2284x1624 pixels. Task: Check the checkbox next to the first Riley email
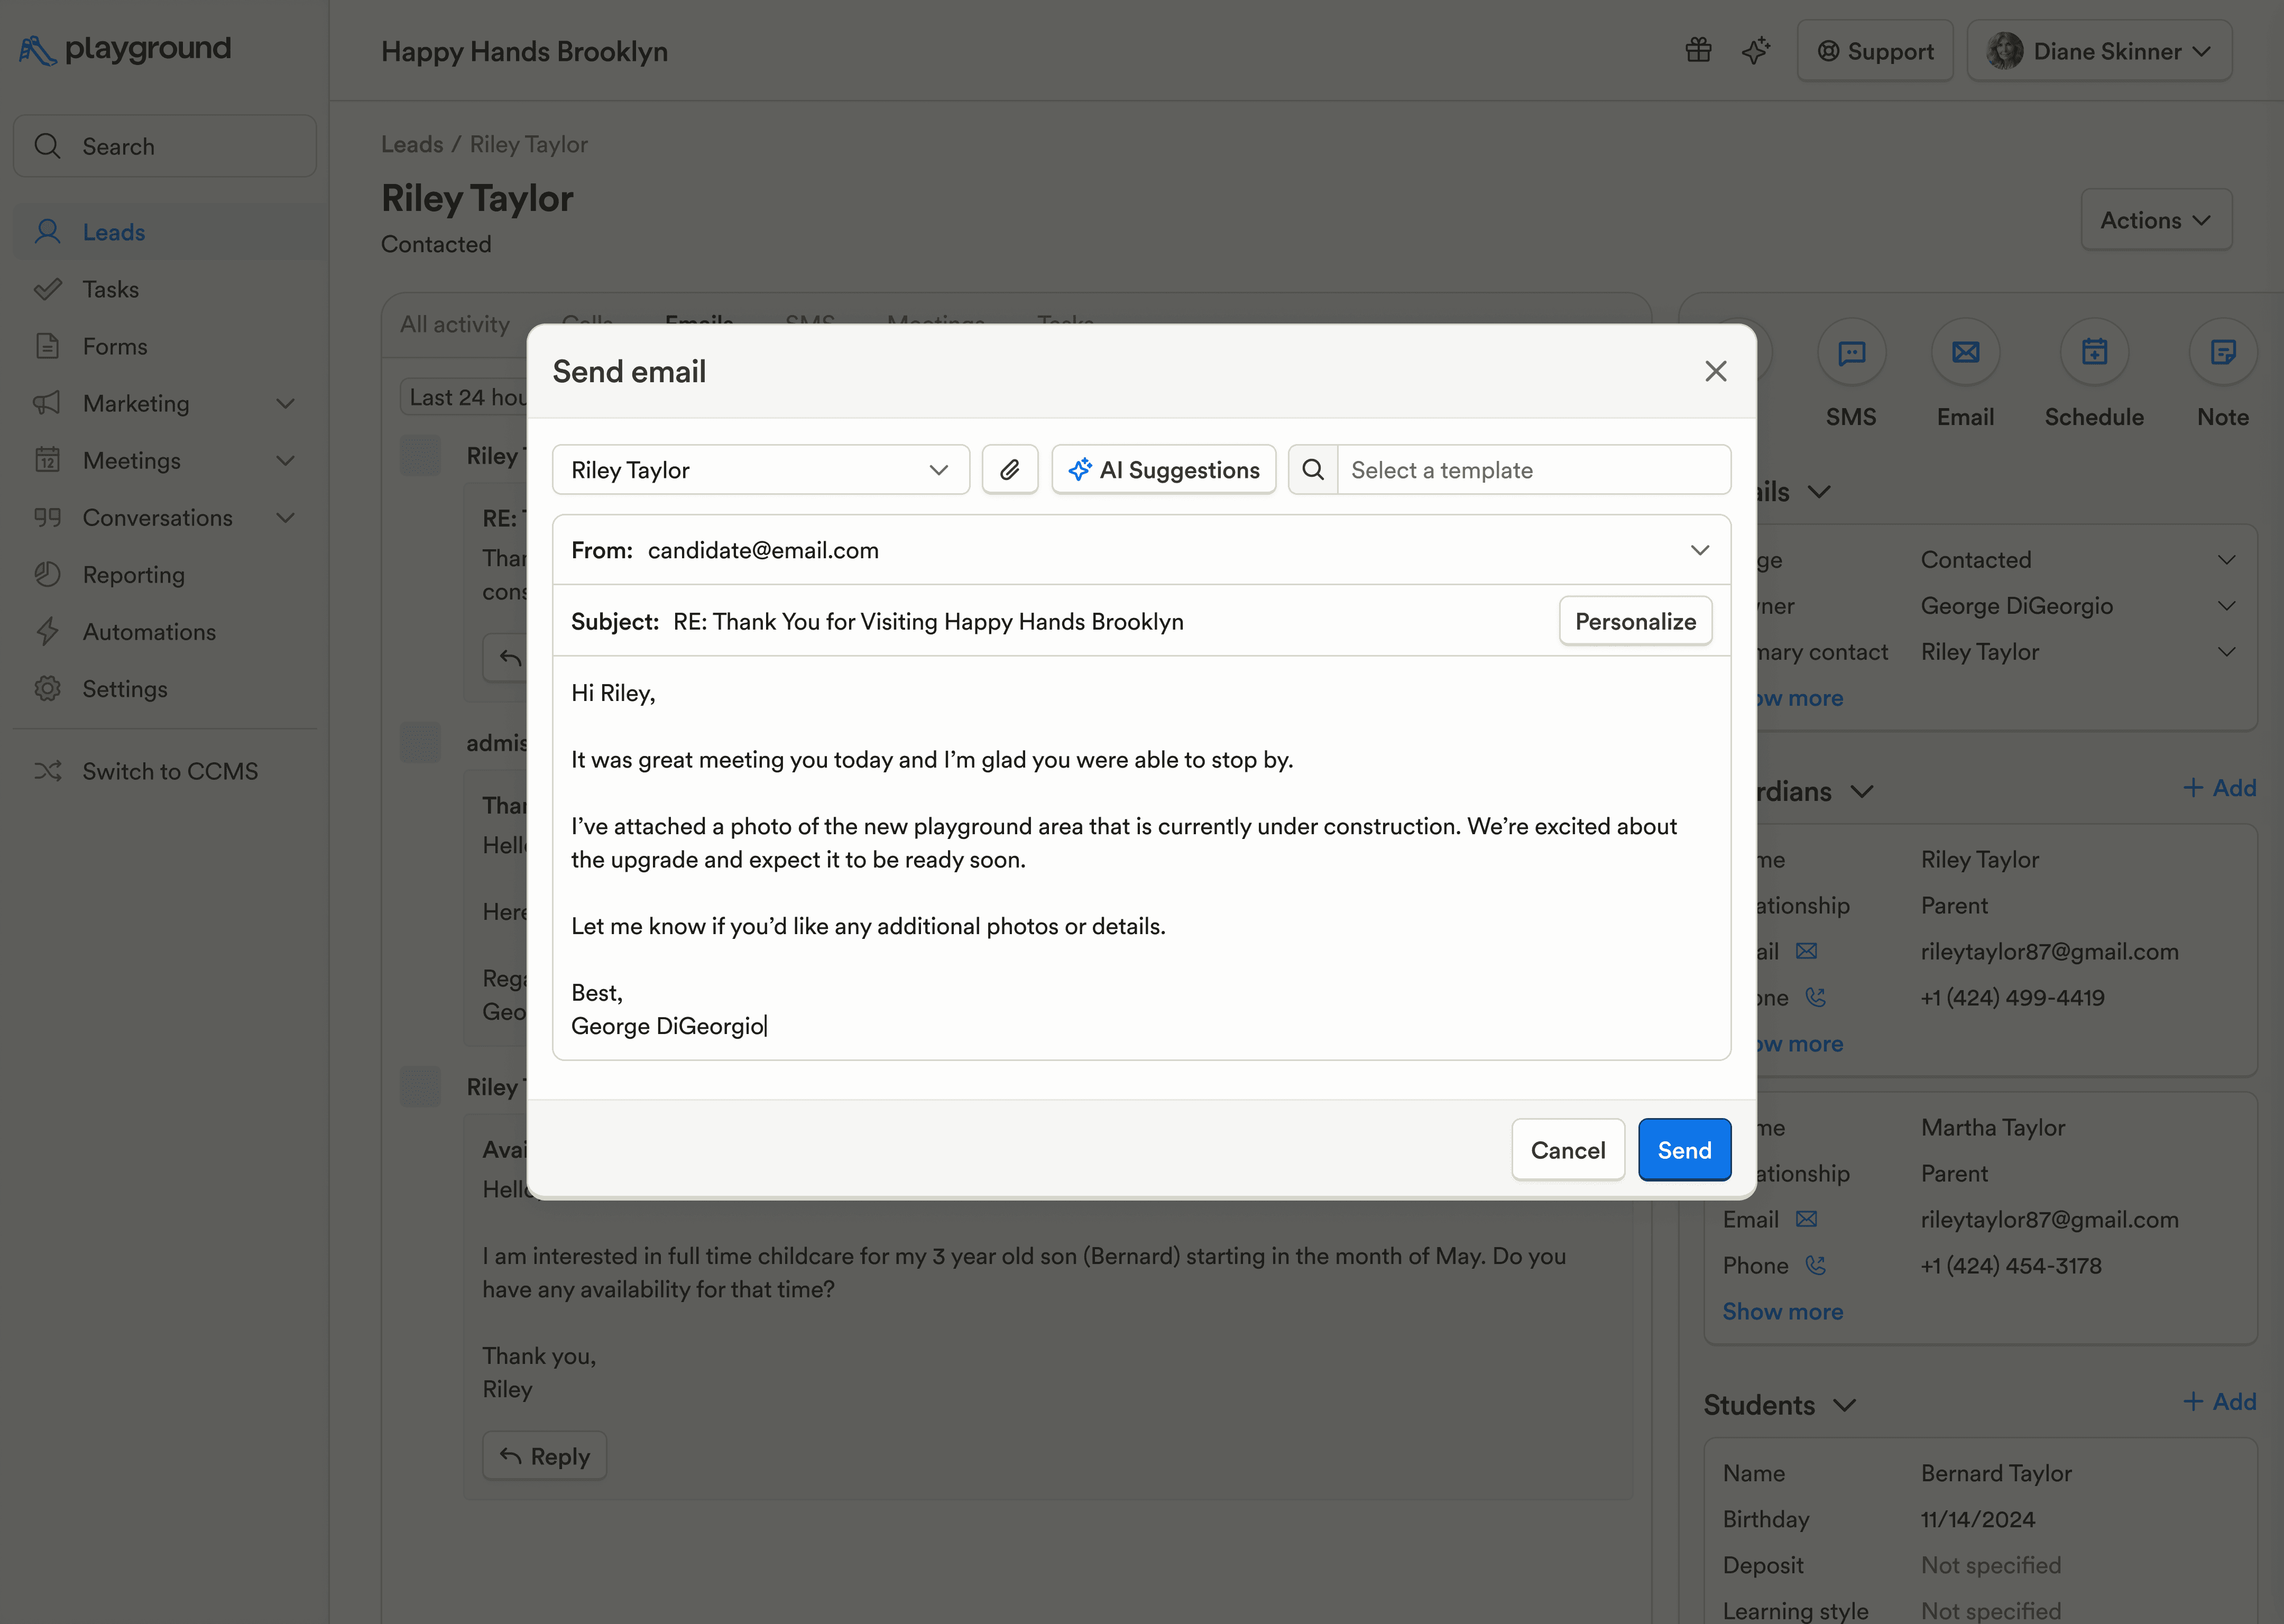click(420, 455)
